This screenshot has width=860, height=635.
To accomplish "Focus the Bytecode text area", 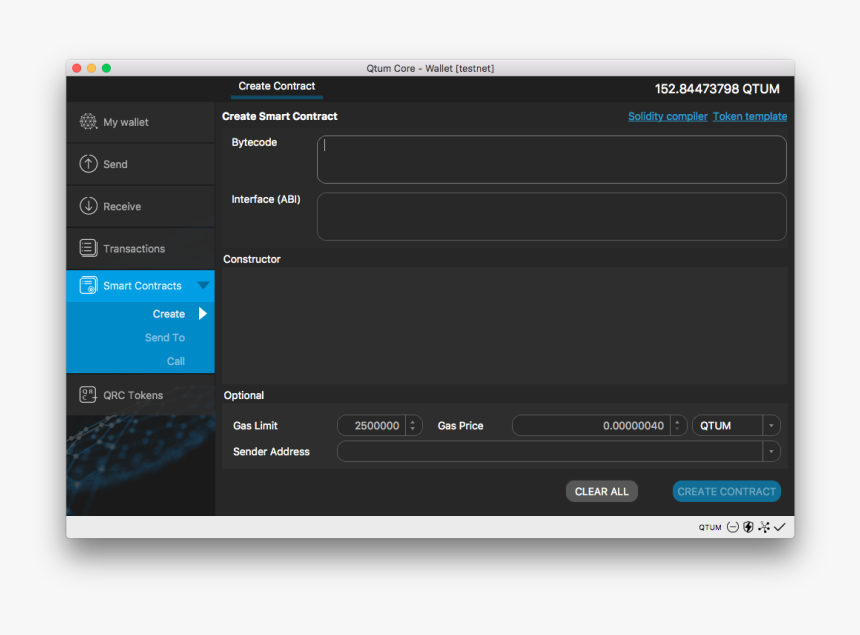I will pos(551,160).
